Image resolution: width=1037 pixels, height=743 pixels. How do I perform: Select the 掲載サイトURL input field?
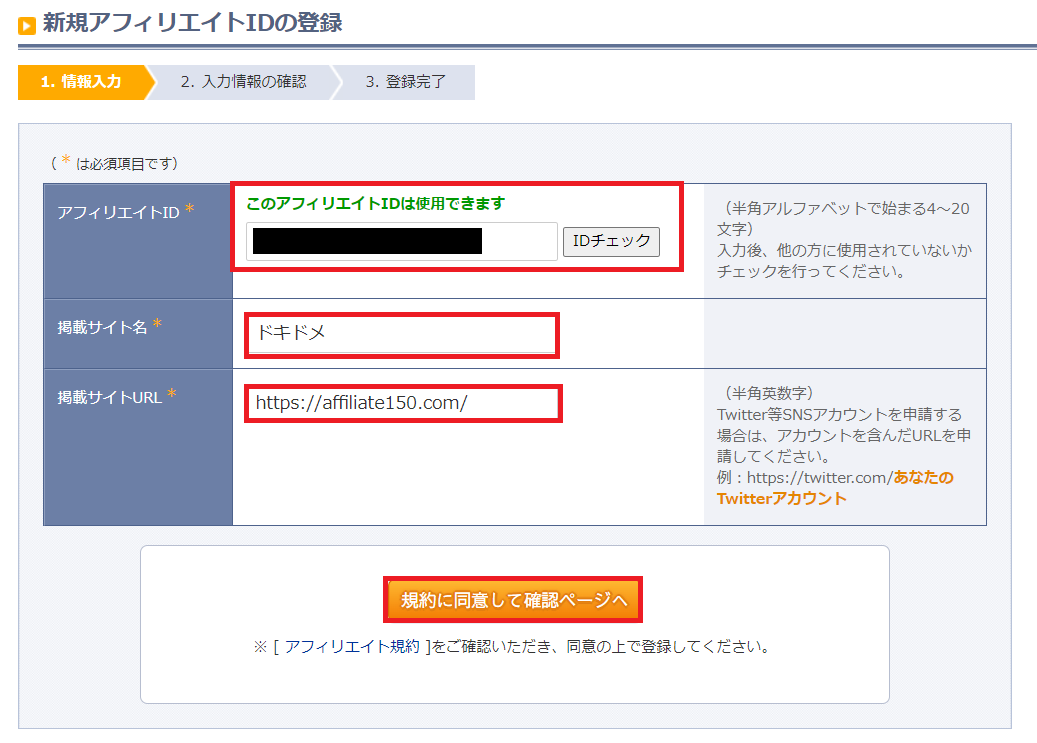pos(403,403)
